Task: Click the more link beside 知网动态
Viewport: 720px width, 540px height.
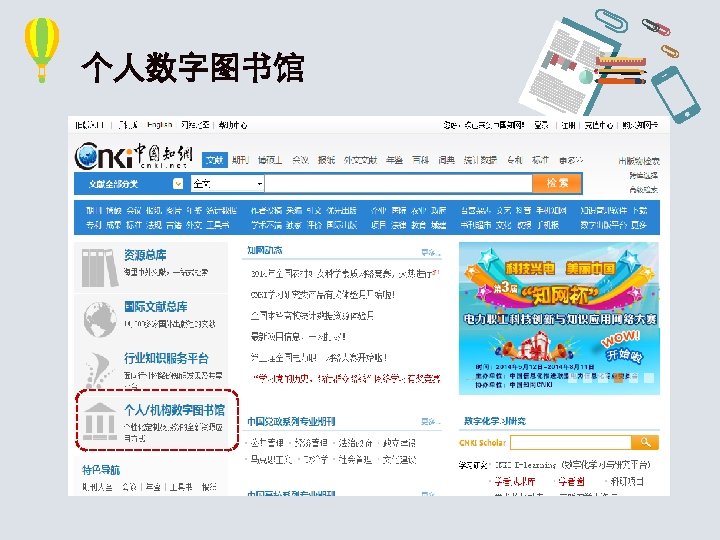Action: [x=431, y=252]
